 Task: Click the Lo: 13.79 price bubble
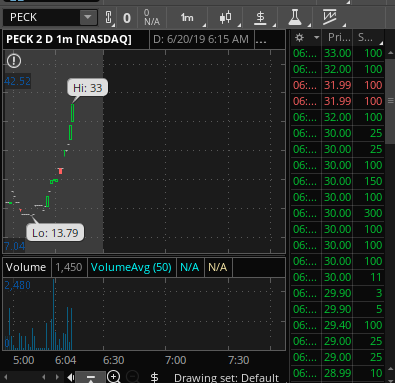click(x=55, y=232)
